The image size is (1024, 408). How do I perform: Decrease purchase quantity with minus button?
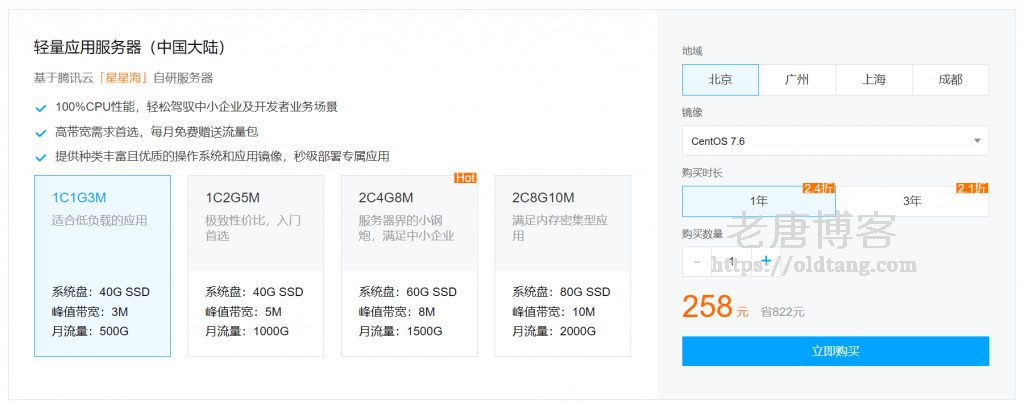pos(697,261)
